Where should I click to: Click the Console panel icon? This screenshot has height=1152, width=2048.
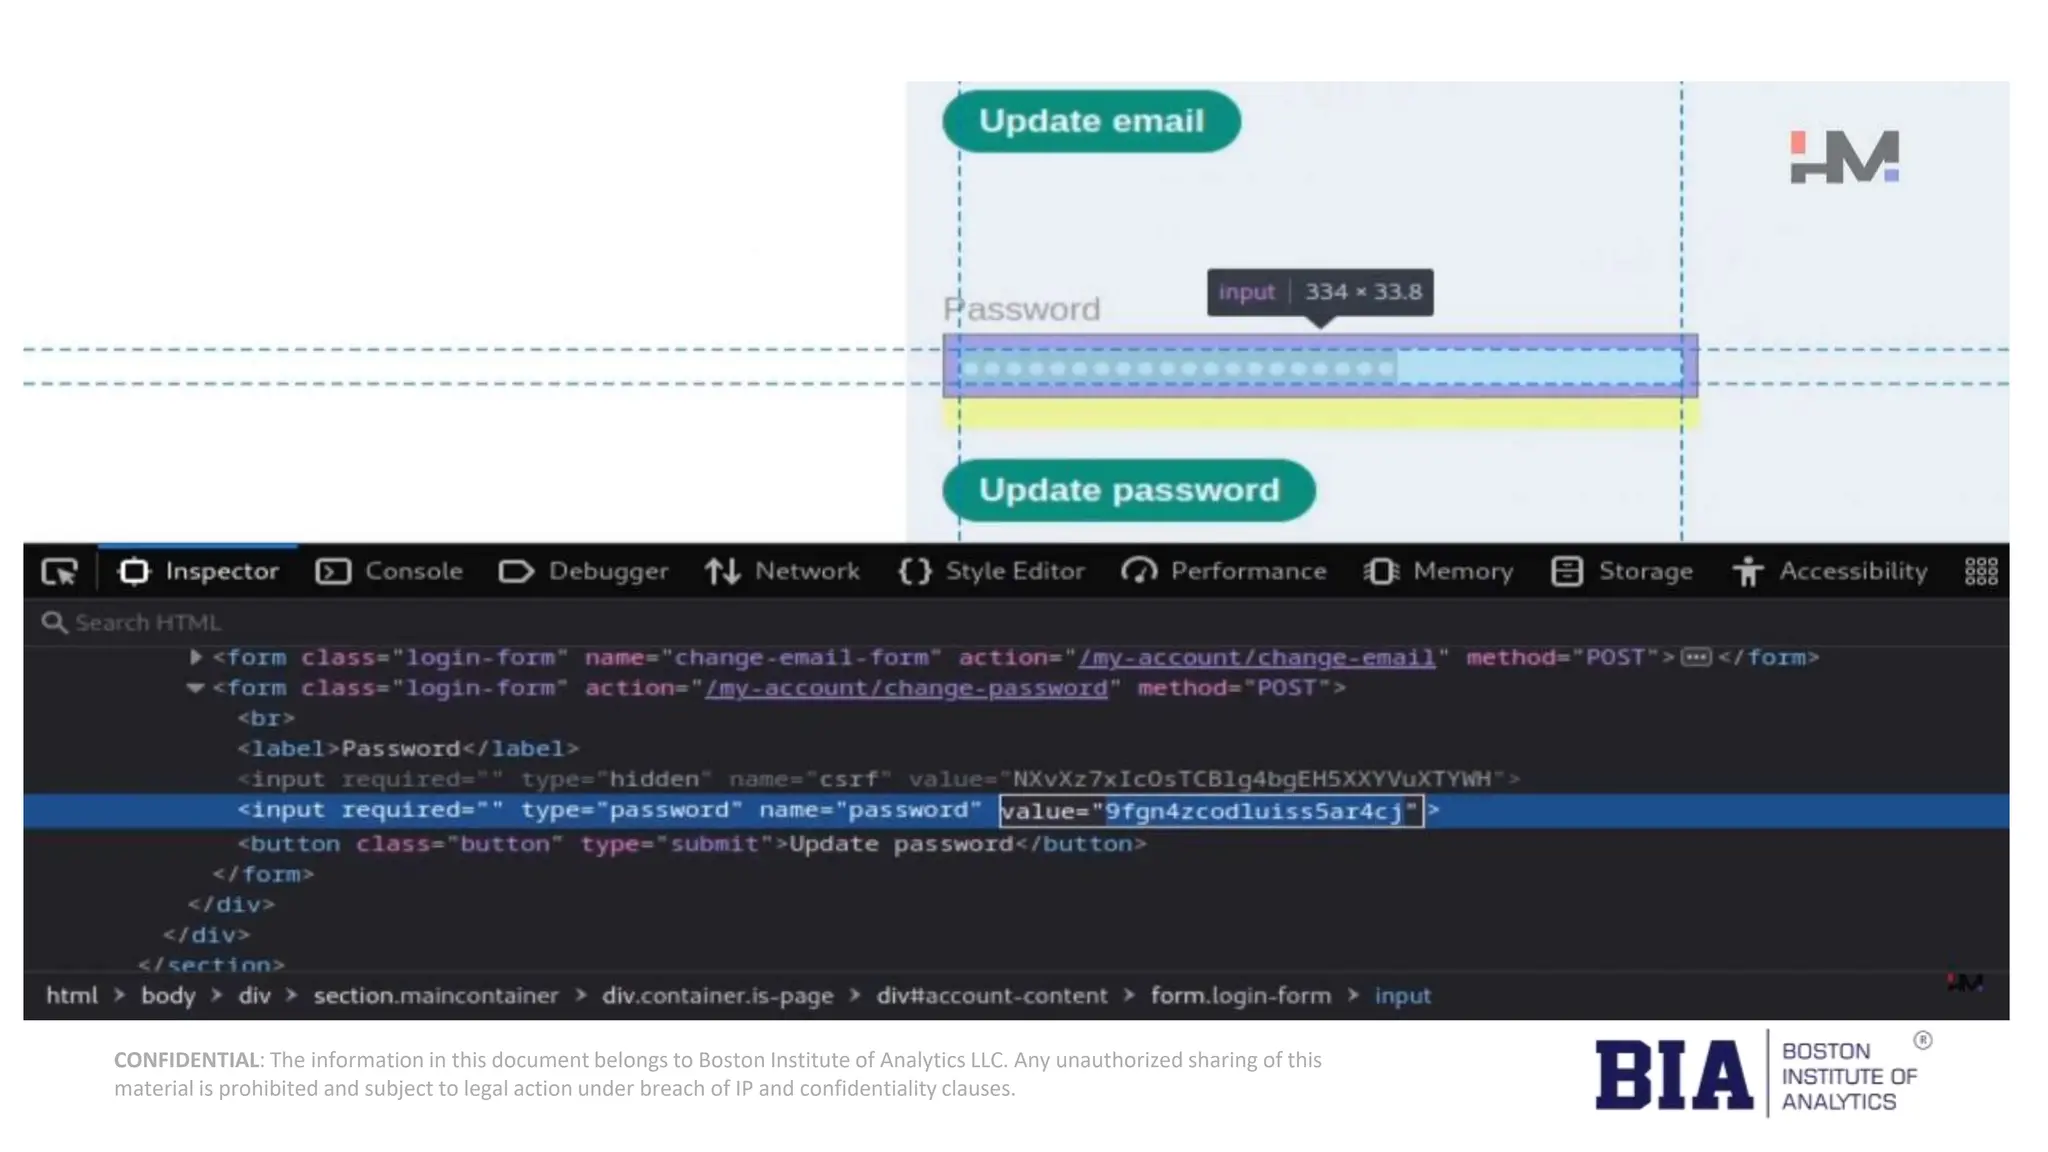[x=333, y=572]
